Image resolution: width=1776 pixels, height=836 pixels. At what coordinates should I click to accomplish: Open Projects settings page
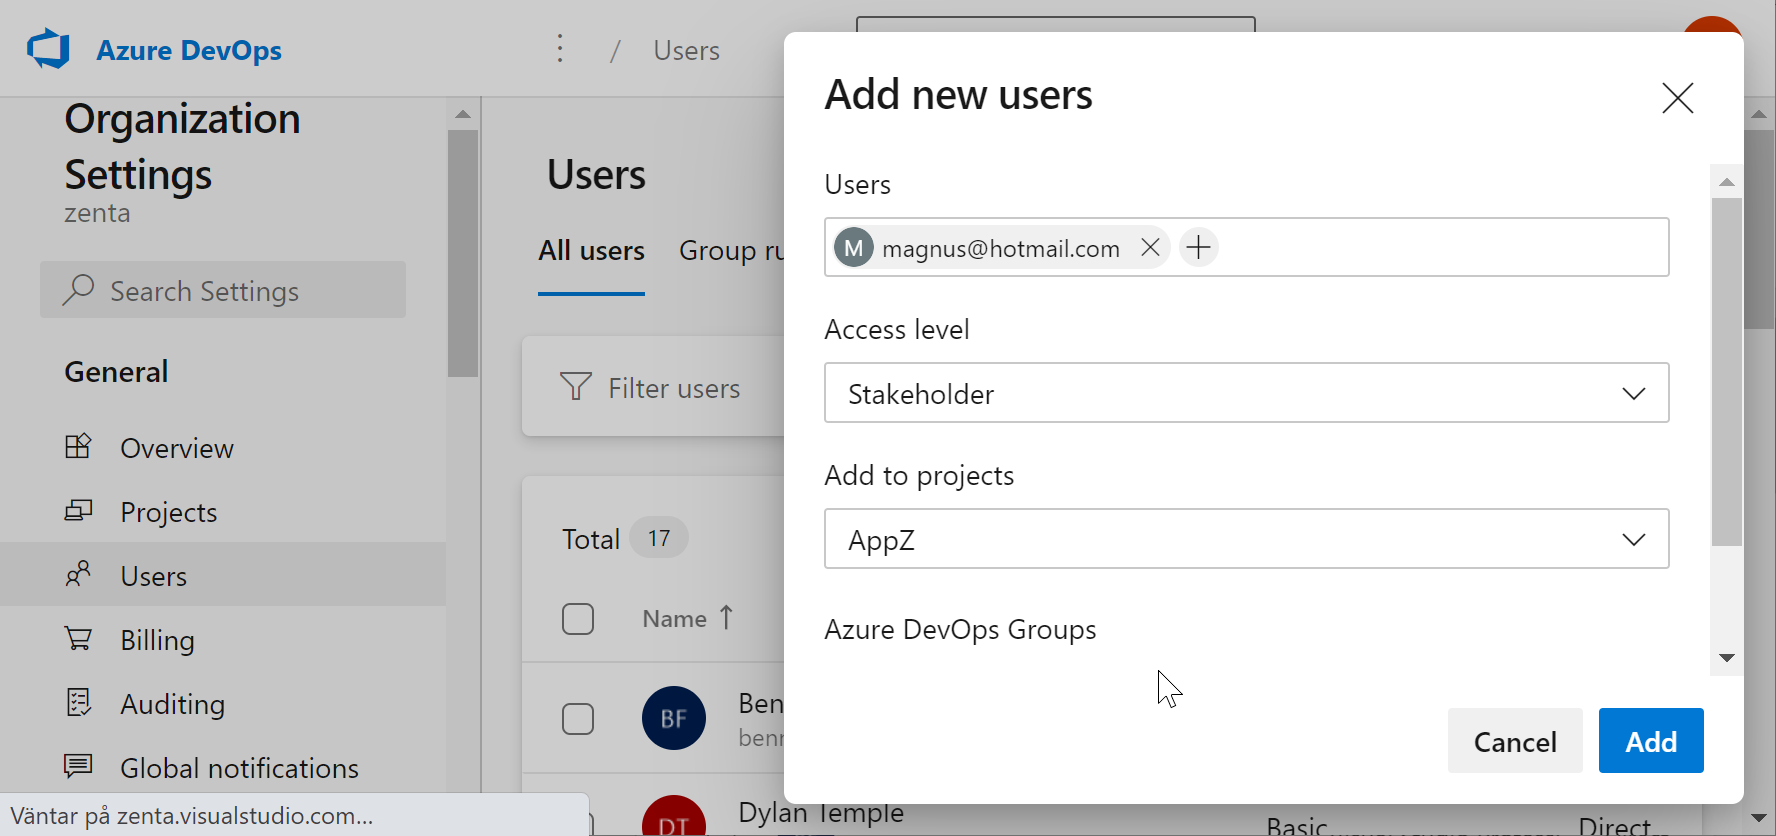point(223,511)
